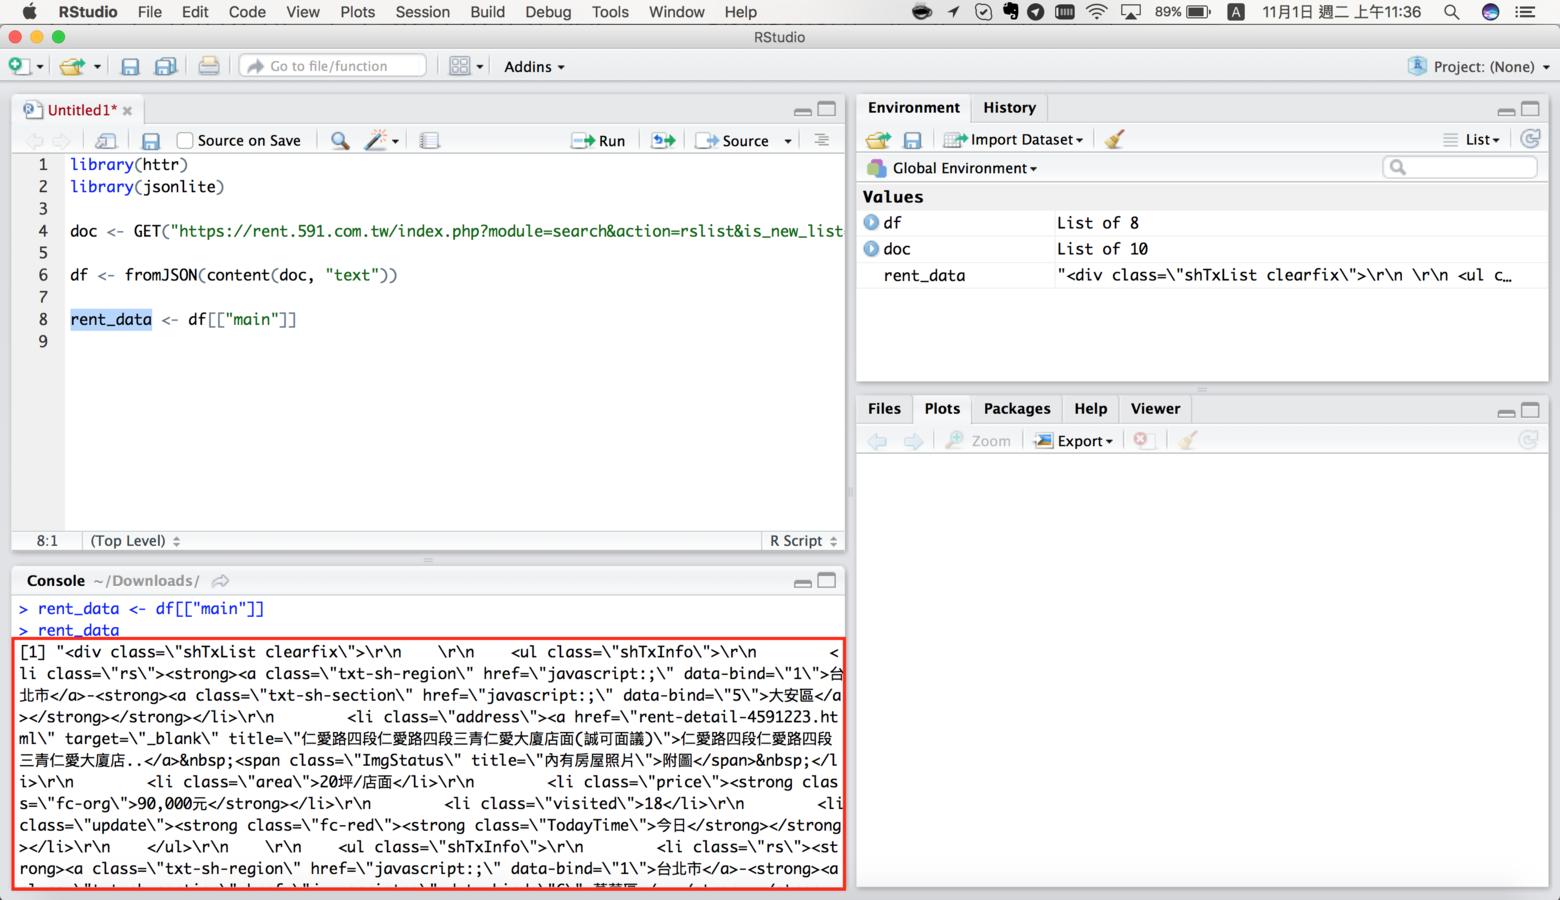View console working directory arrow icon
Screen dimensions: 1560x900
pyautogui.click(x=221, y=581)
